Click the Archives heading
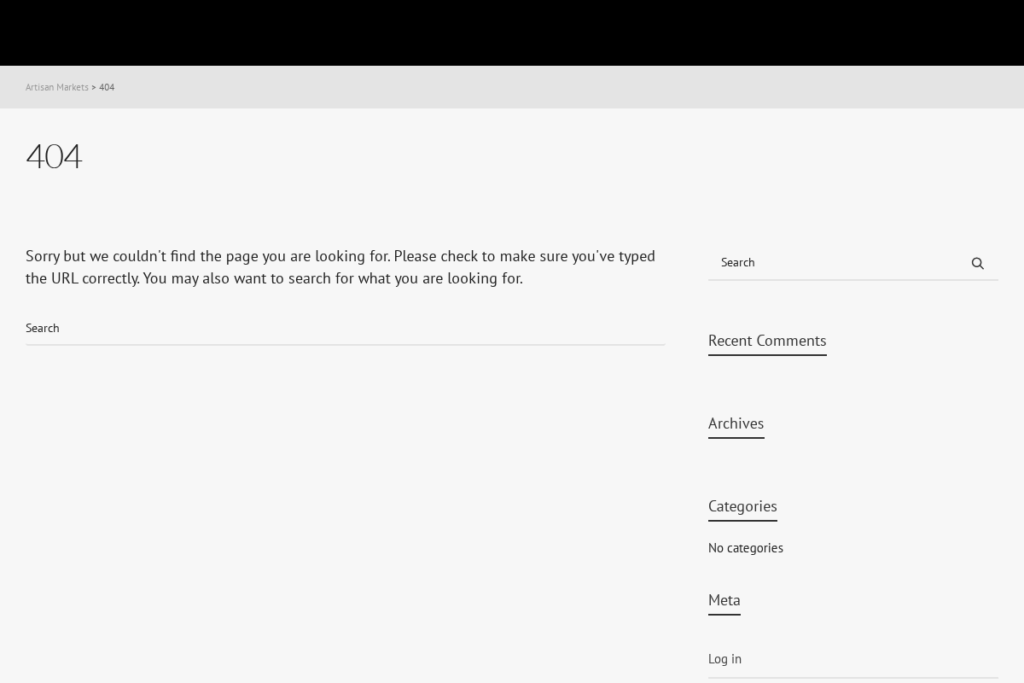1024x683 pixels. point(736,424)
